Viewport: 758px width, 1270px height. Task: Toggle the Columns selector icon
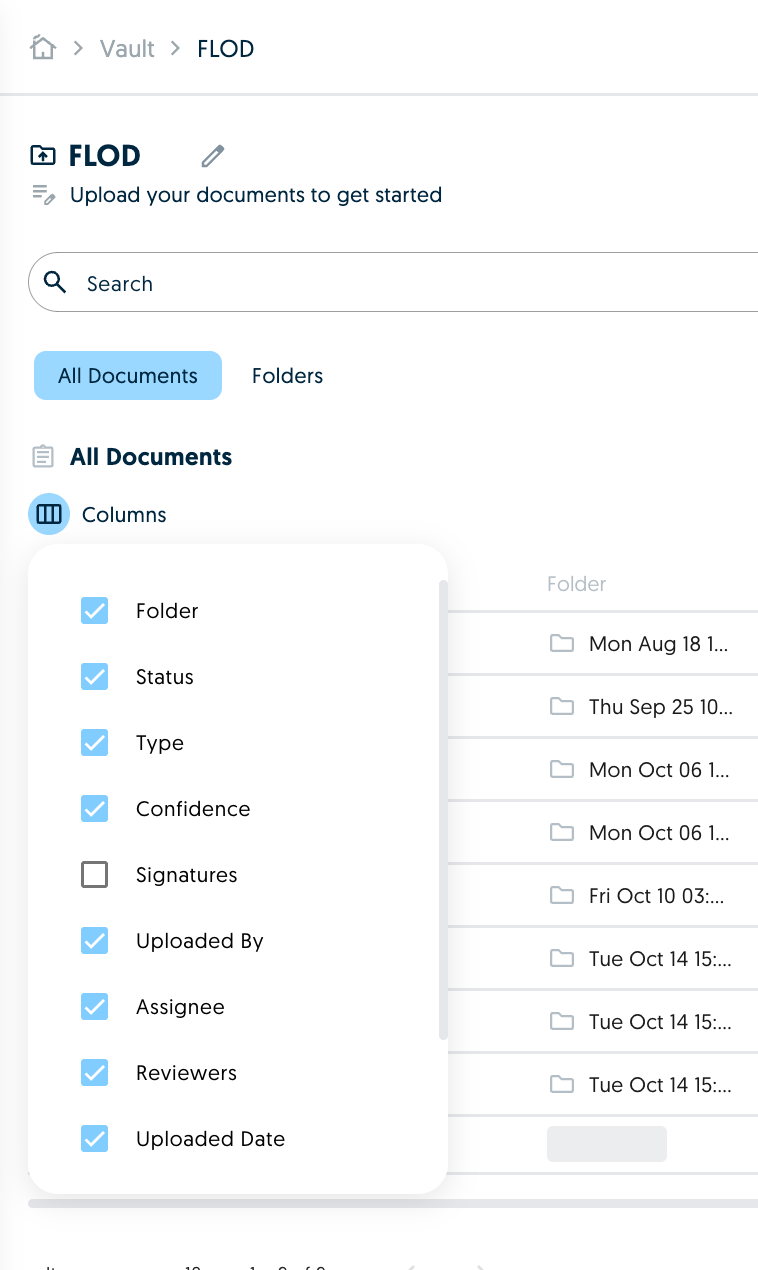tap(49, 515)
